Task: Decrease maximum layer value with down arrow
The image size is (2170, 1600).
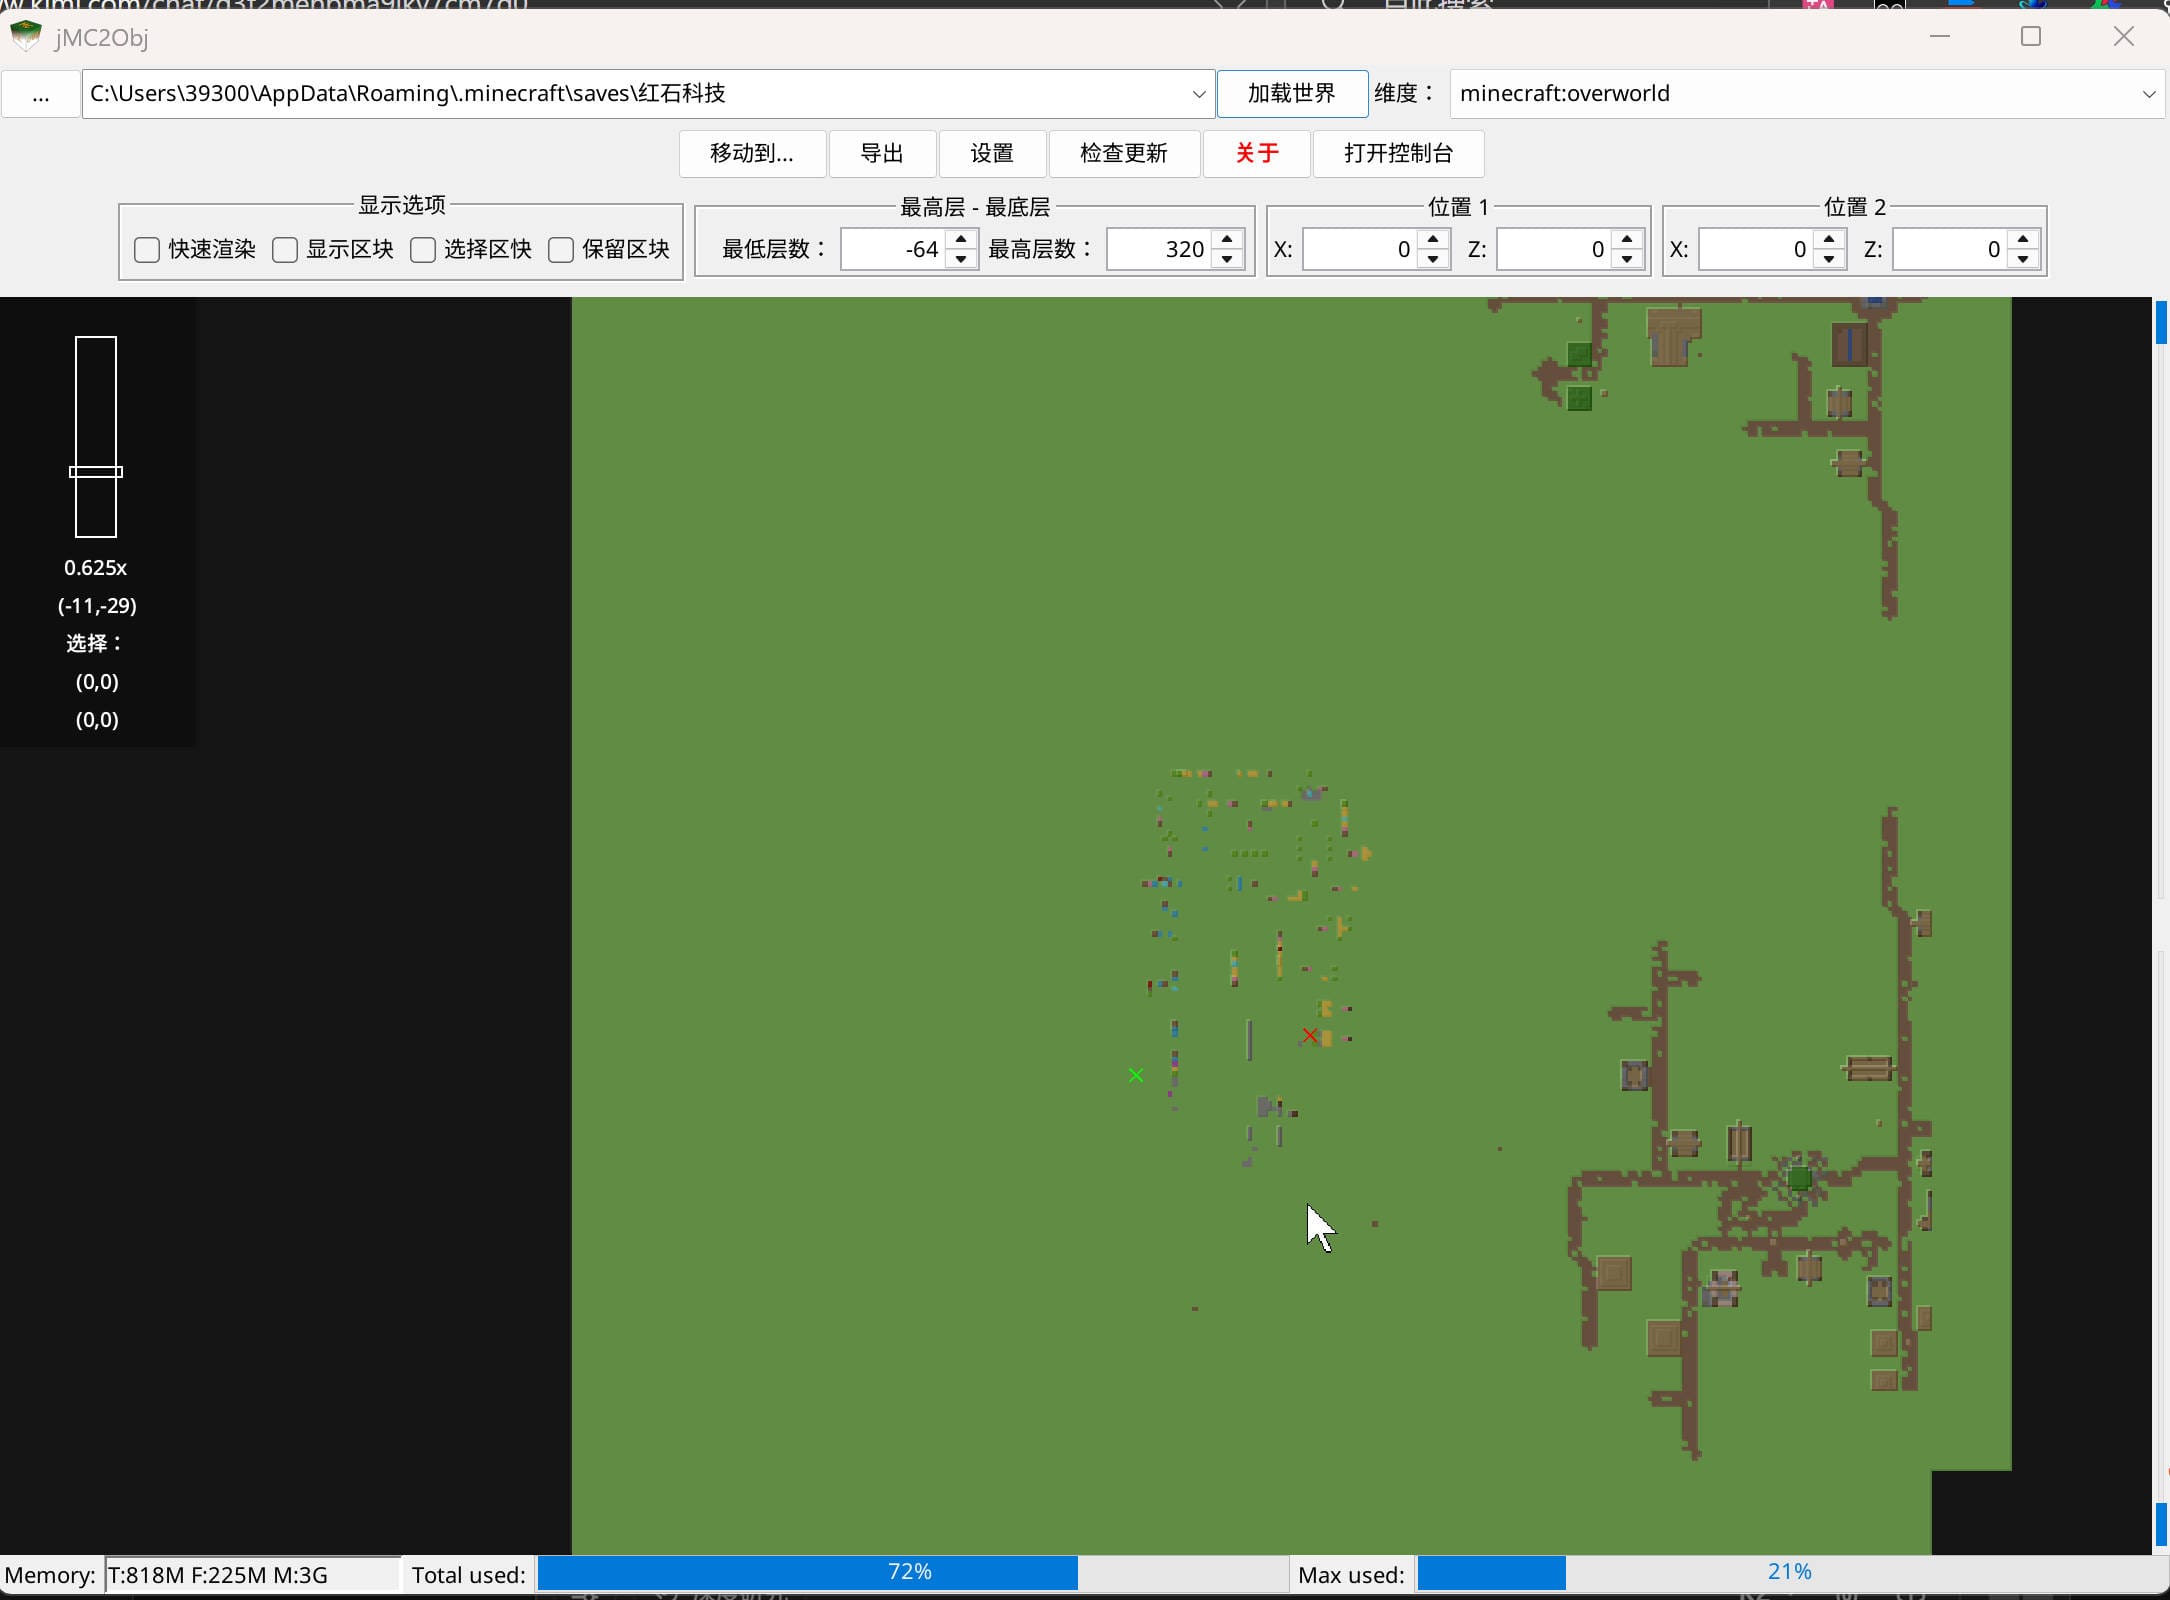Action: point(1227,259)
